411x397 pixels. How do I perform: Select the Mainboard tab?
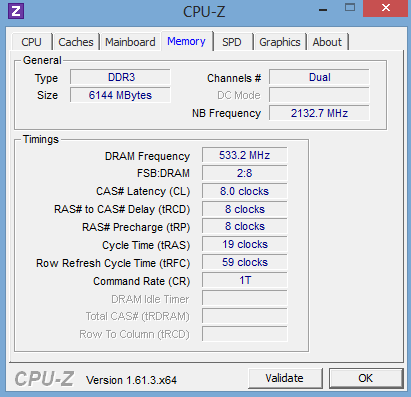(130, 42)
